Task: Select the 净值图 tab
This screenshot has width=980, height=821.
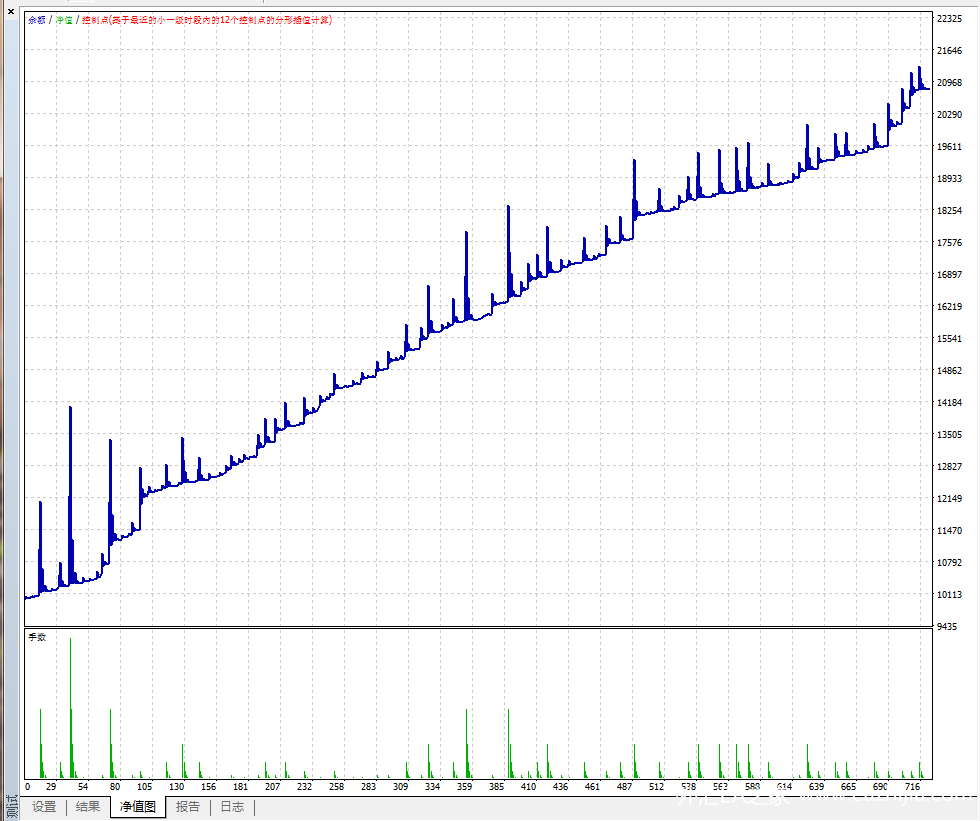Action: [138, 807]
